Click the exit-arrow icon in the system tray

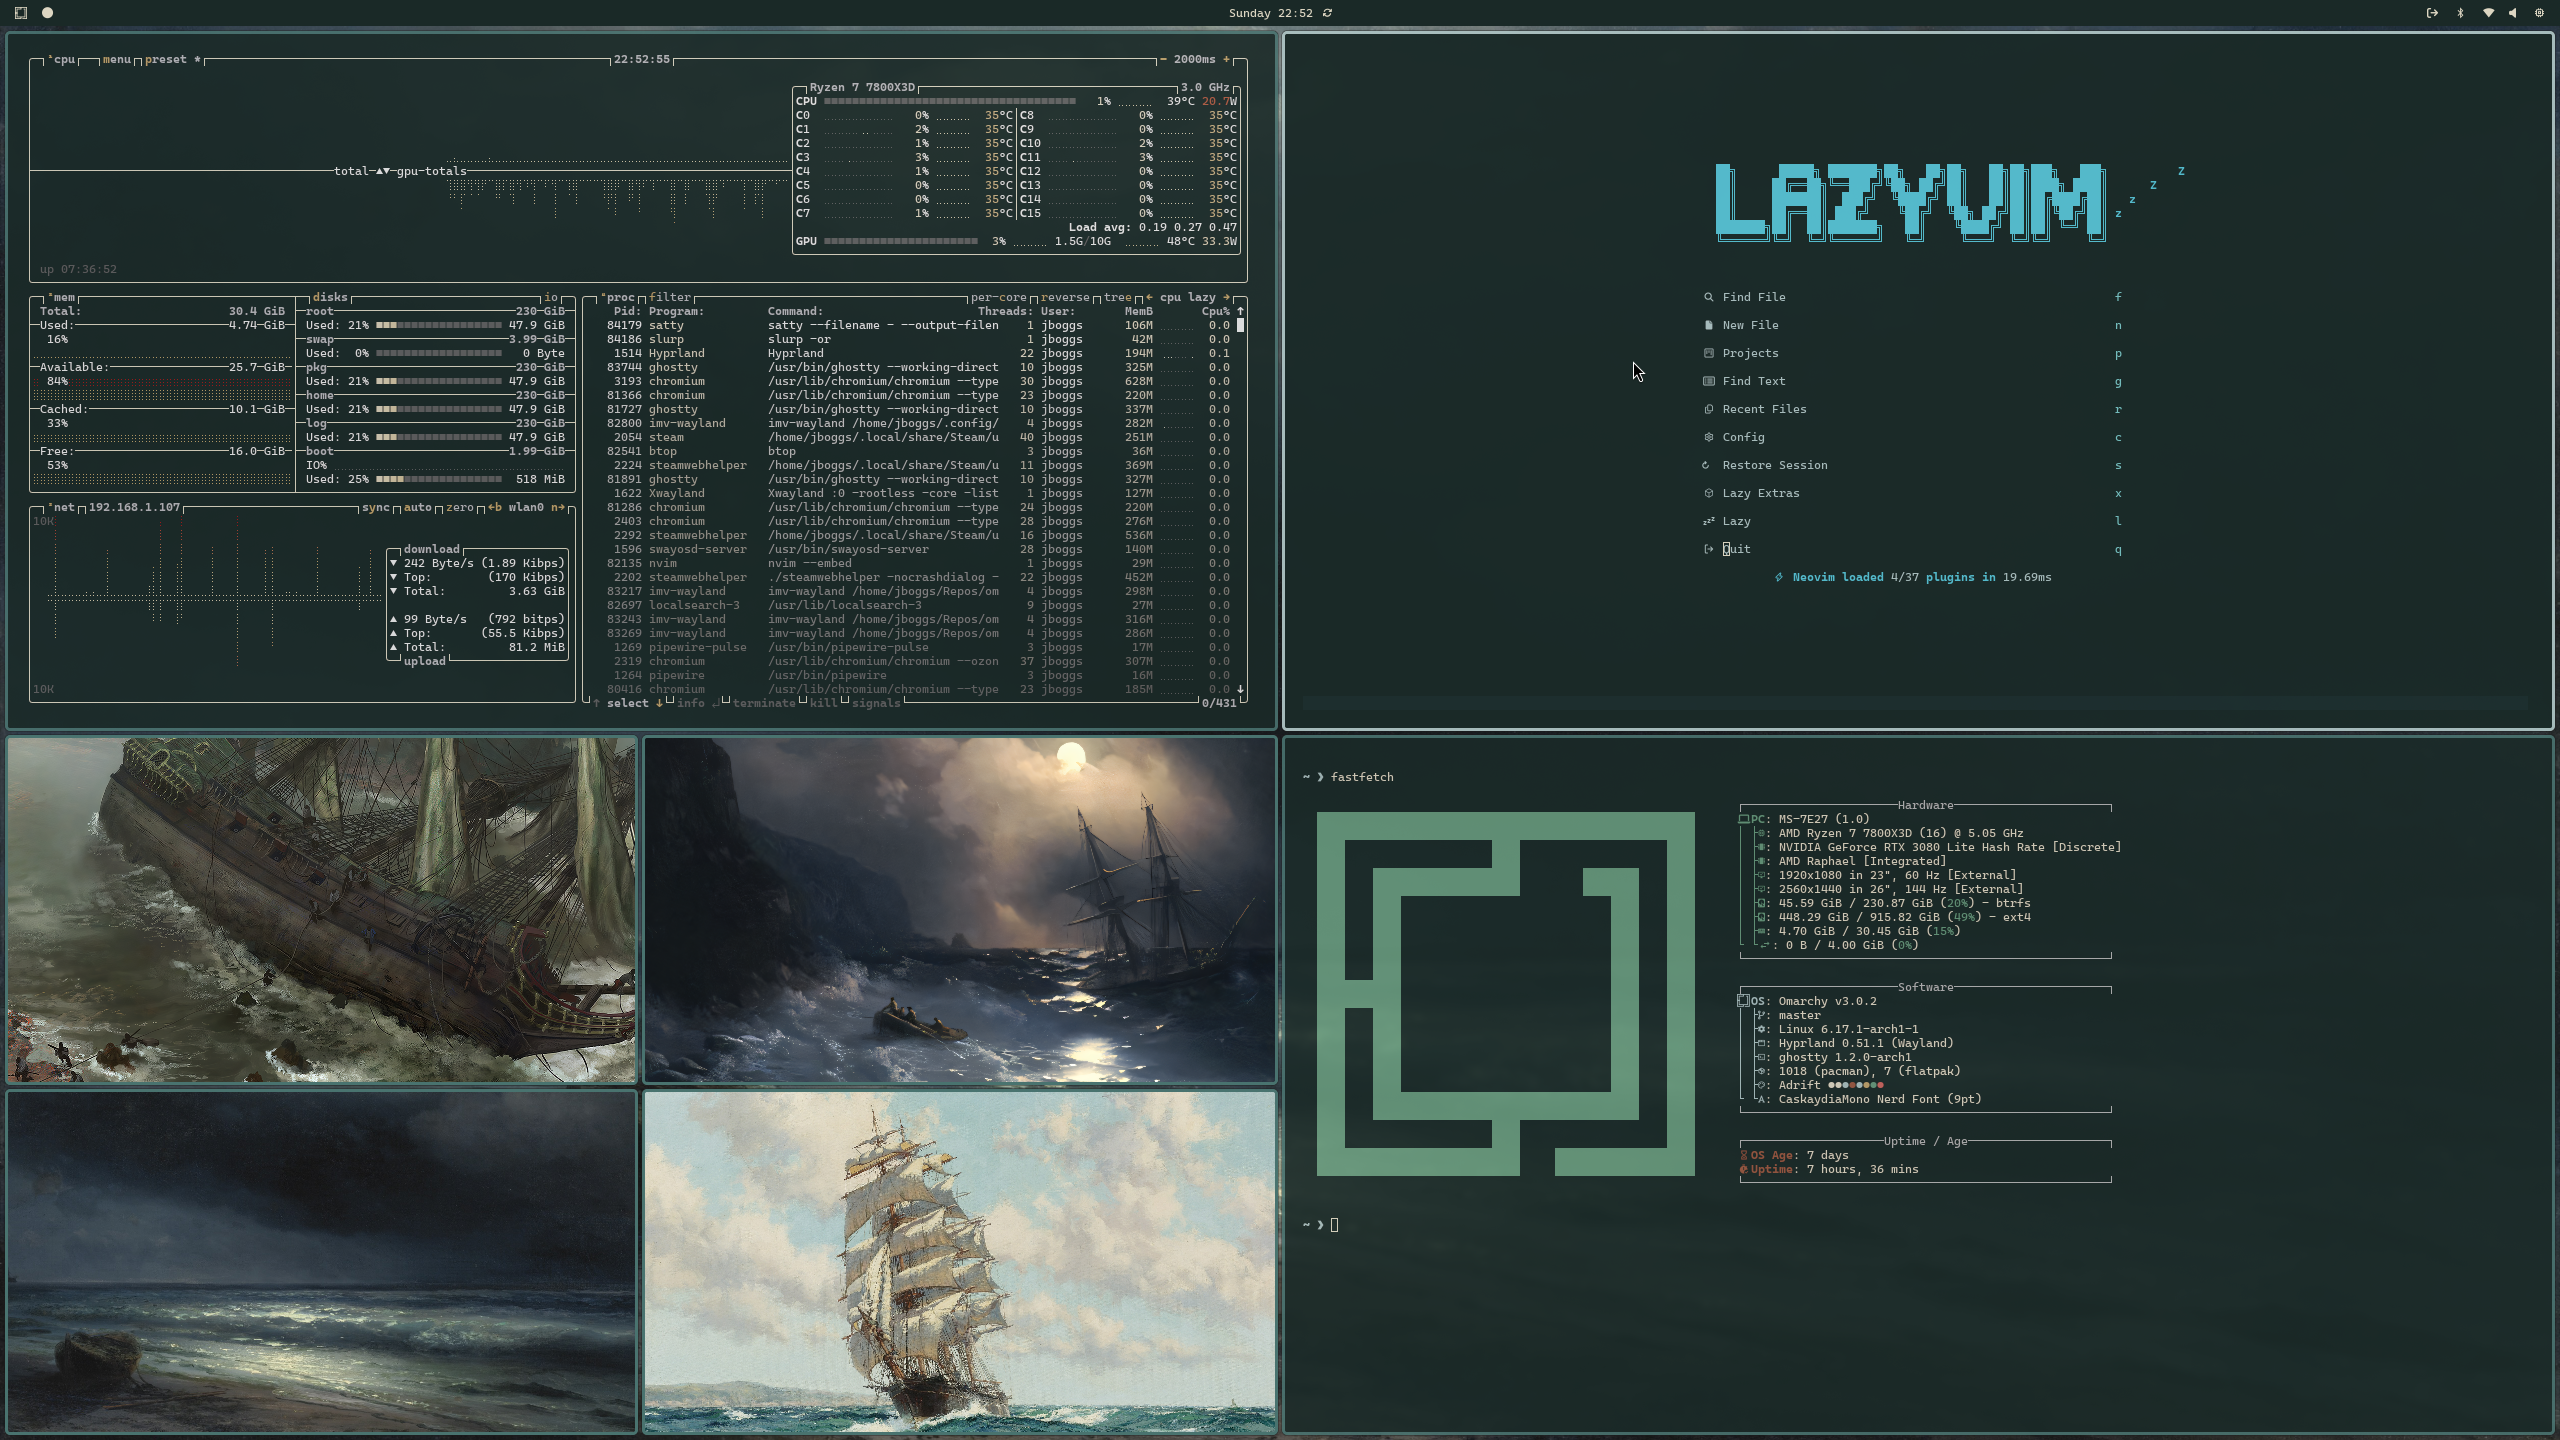pos(2432,13)
